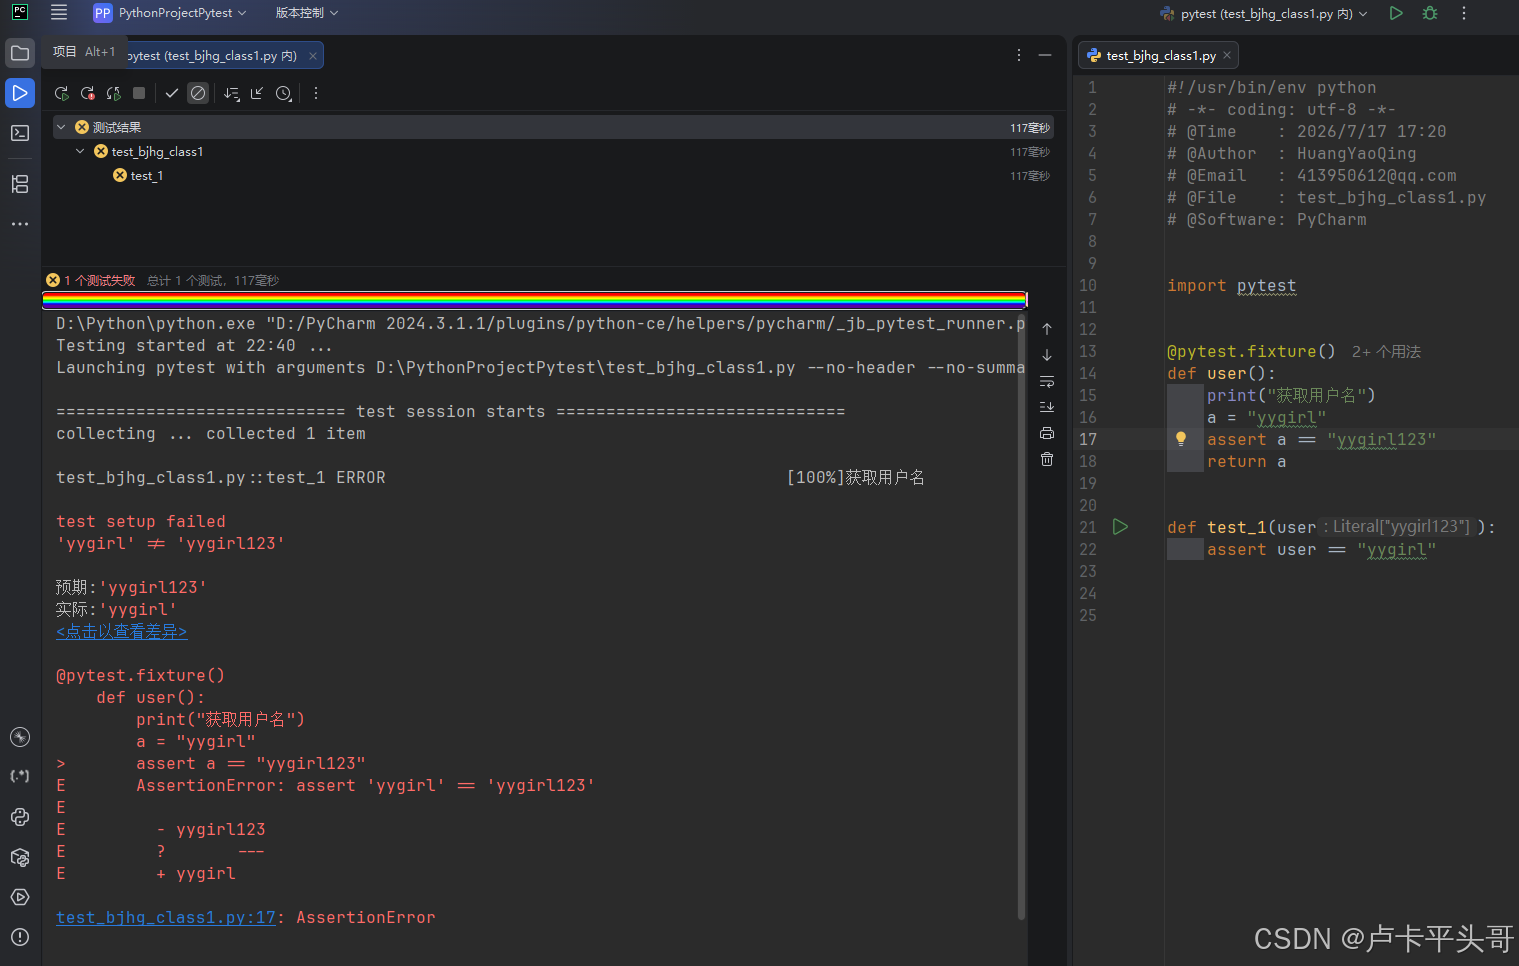Screen dimensions: 1519x966
Task: Open the Run tool window in left sidebar
Action: click(20, 93)
